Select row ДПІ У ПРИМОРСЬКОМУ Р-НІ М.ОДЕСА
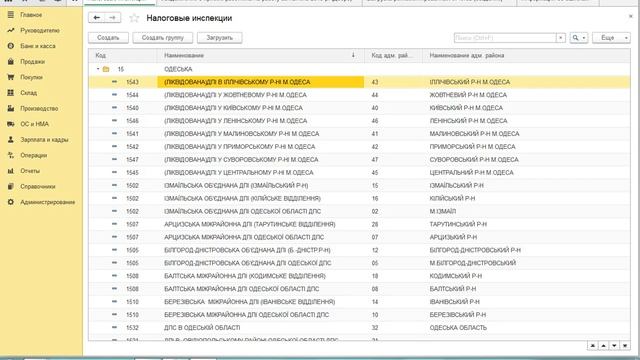 click(x=359, y=147)
